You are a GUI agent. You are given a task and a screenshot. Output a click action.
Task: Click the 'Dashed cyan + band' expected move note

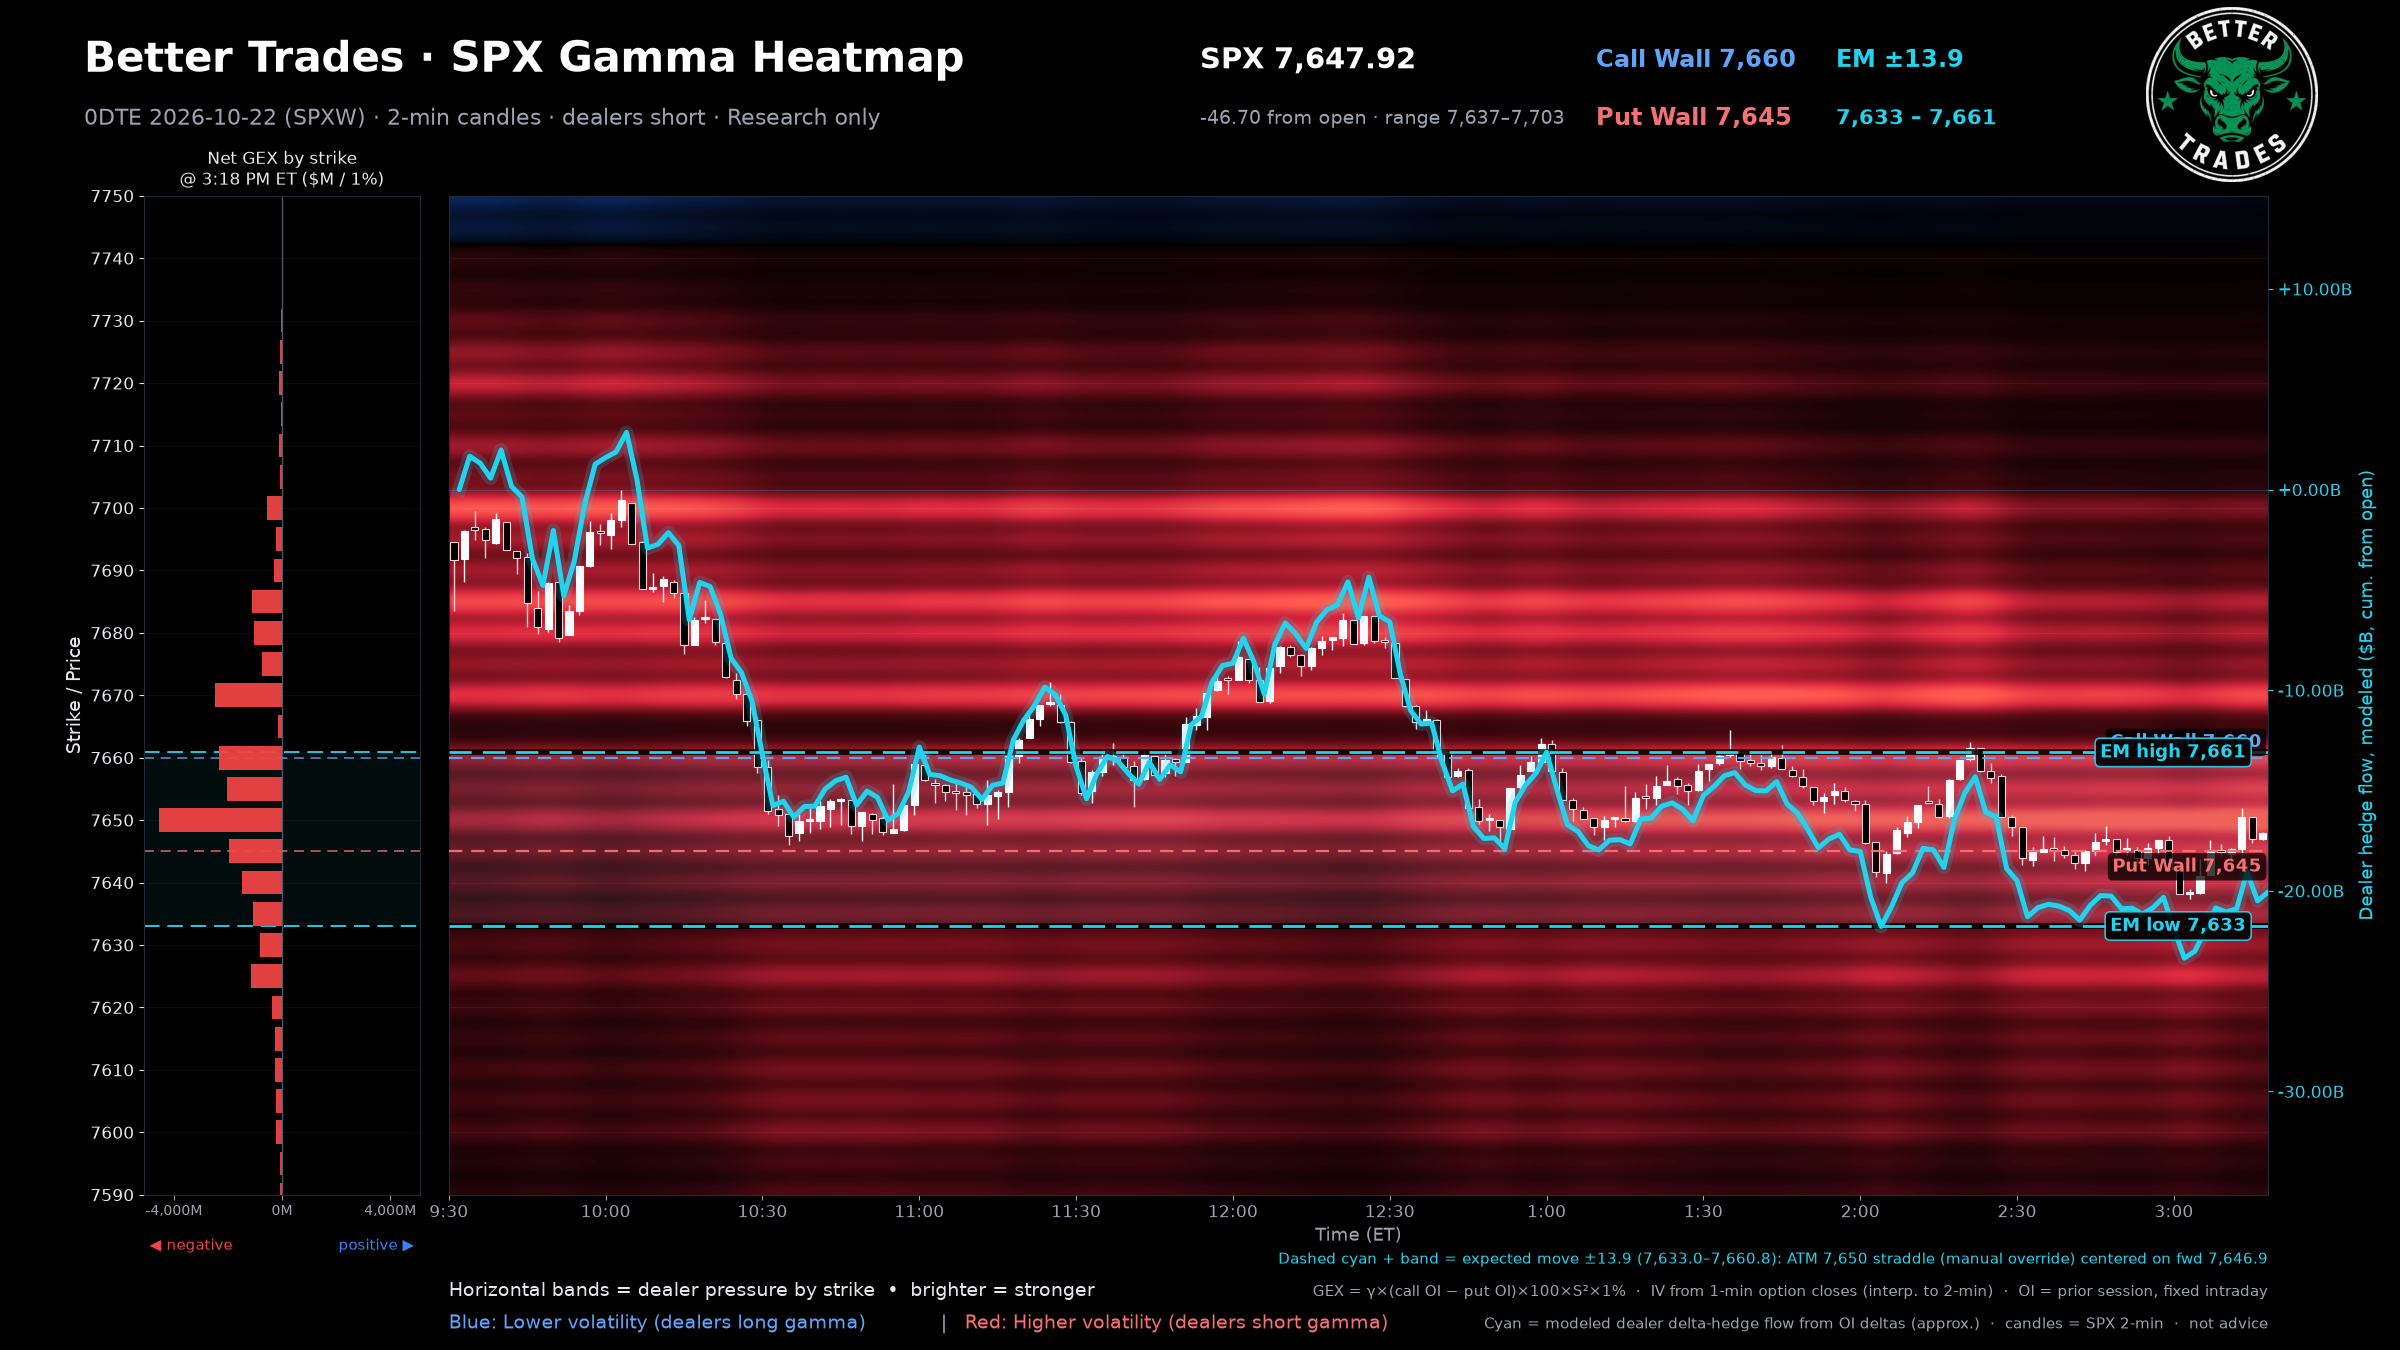coord(1773,1259)
